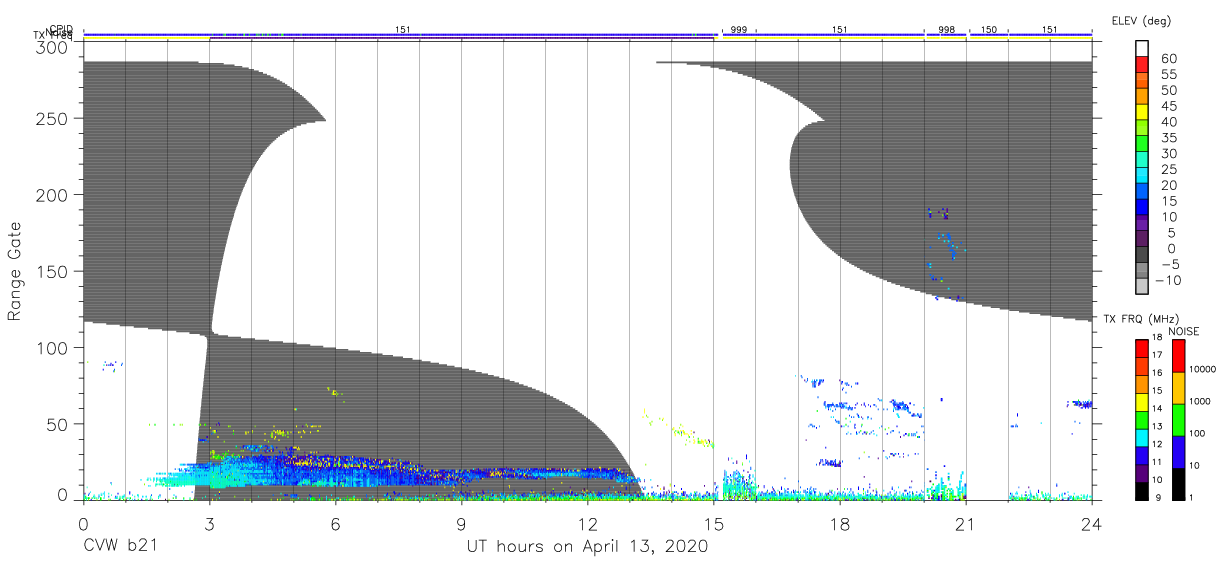Click the '1000' label on NOISE scale

[1201, 402]
